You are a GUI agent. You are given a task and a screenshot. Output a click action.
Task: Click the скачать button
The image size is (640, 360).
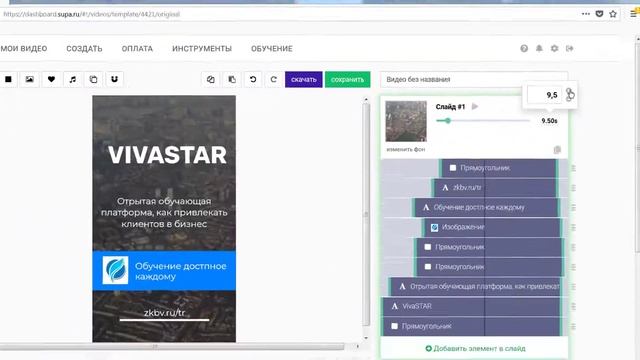(x=304, y=79)
